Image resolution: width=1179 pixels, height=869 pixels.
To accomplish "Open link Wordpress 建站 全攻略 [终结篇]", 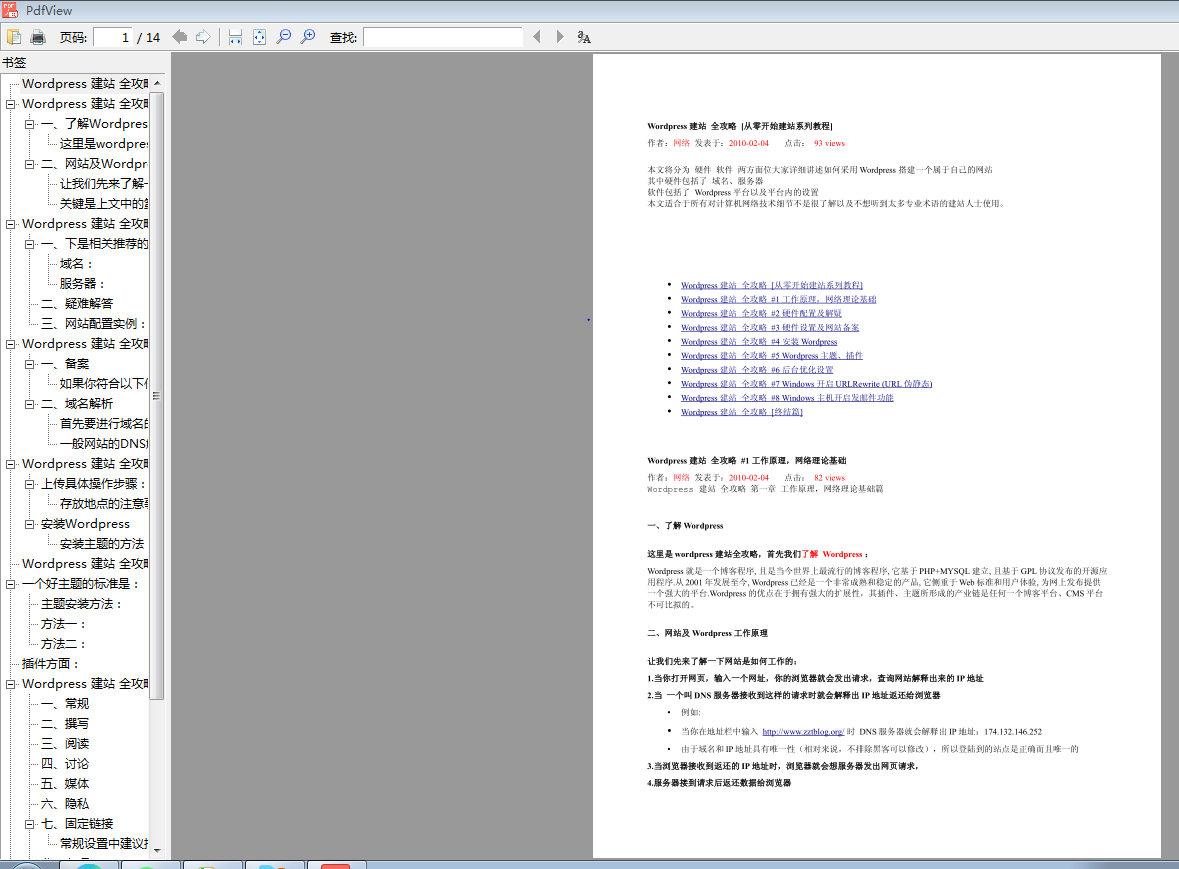I will tap(741, 412).
